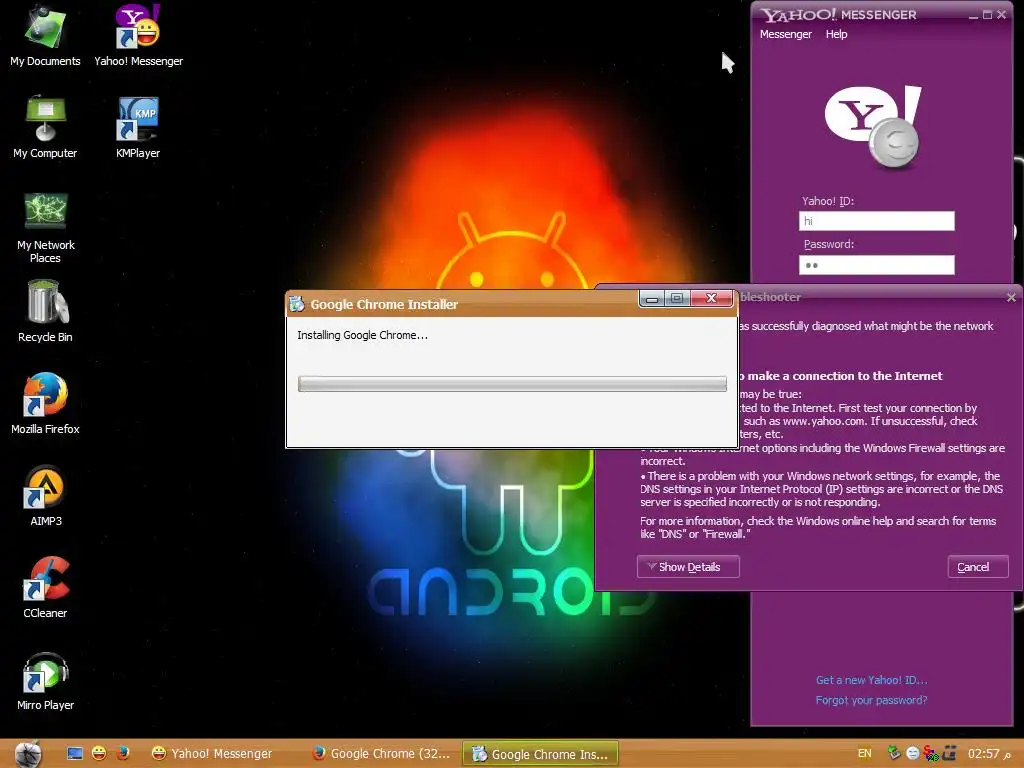Minimize the Google Chrome Installer window
The image size is (1024, 768).
(x=652, y=298)
